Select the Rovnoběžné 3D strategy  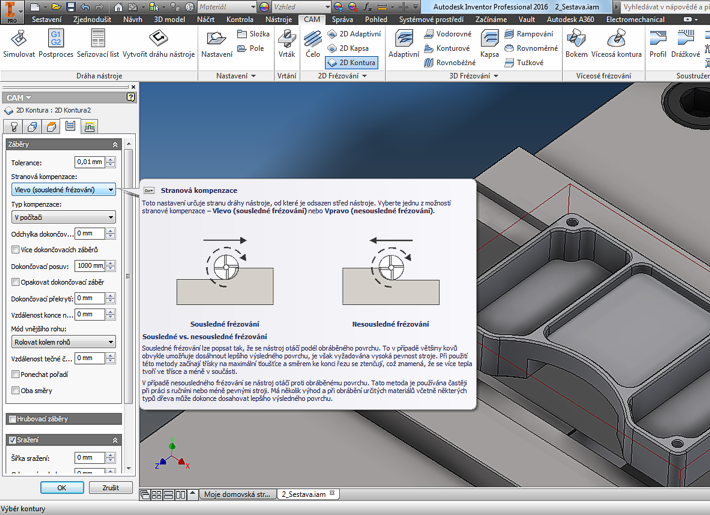[x=450, y=63]
